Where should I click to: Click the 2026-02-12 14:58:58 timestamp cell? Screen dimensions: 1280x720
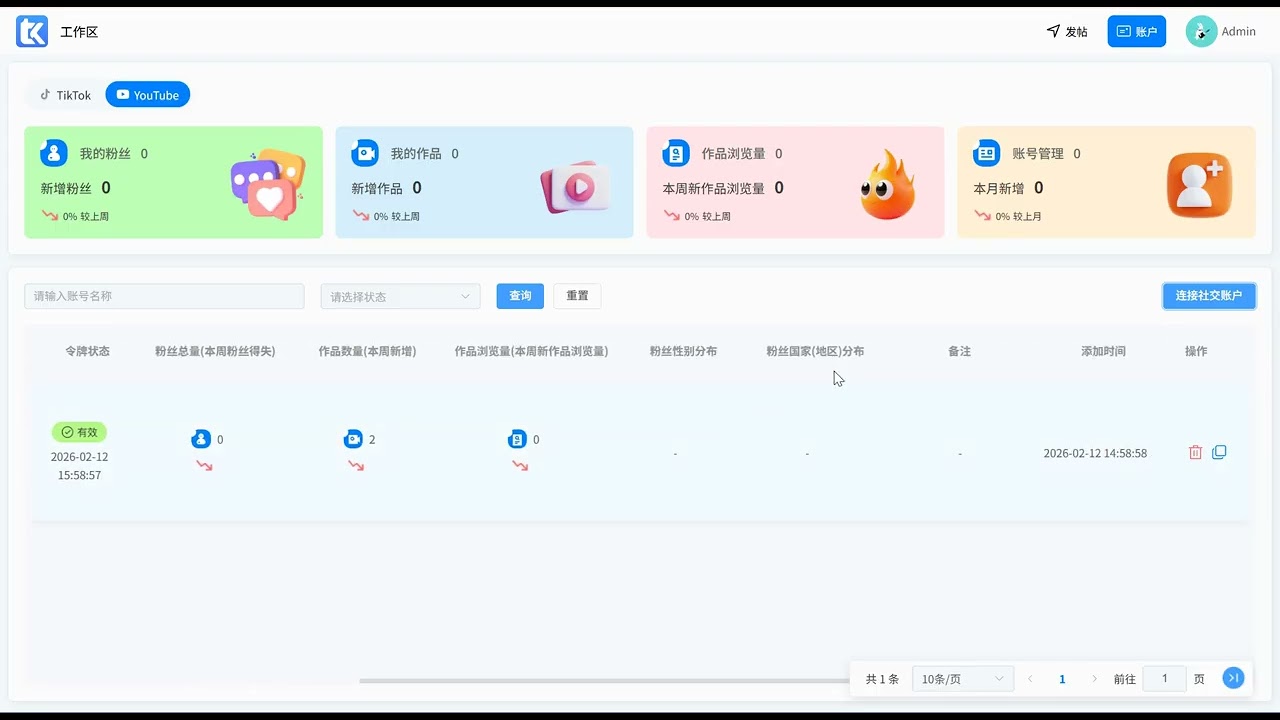pyautogui.click(x=1095, y=453)
